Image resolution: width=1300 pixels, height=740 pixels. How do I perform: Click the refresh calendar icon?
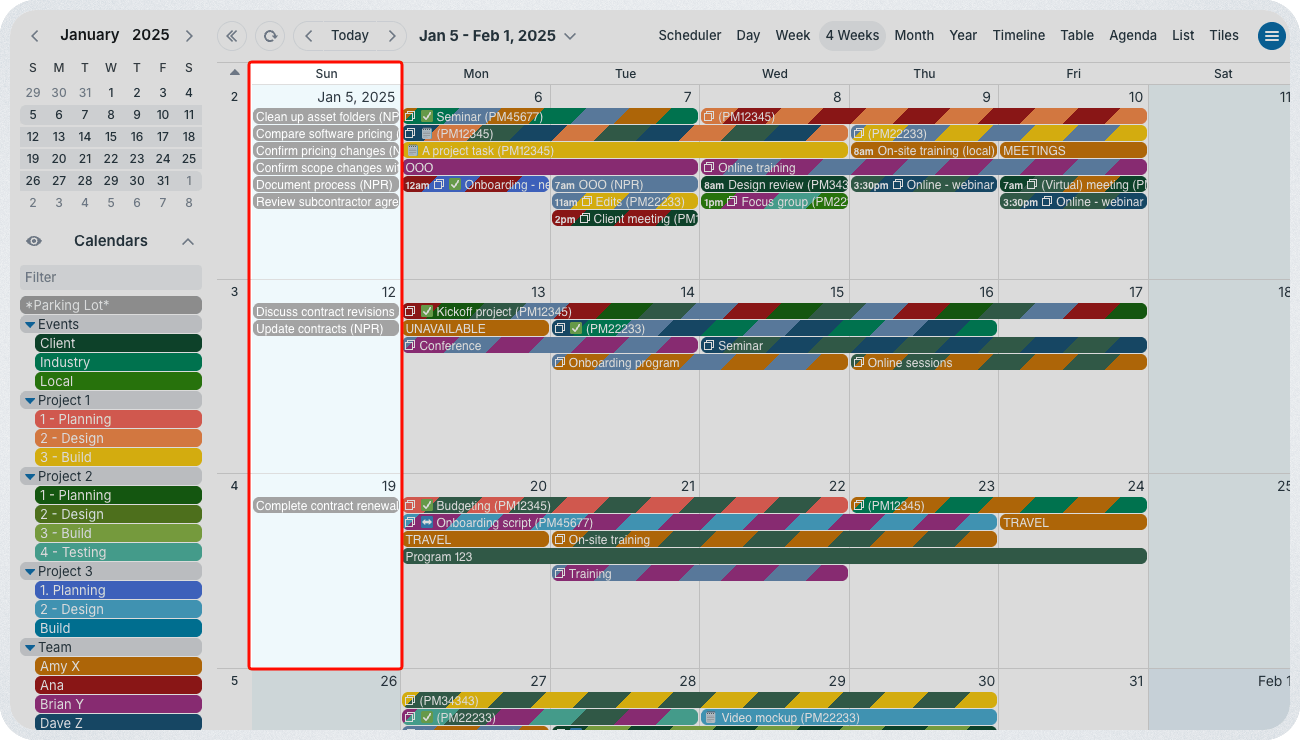point(269,36)
